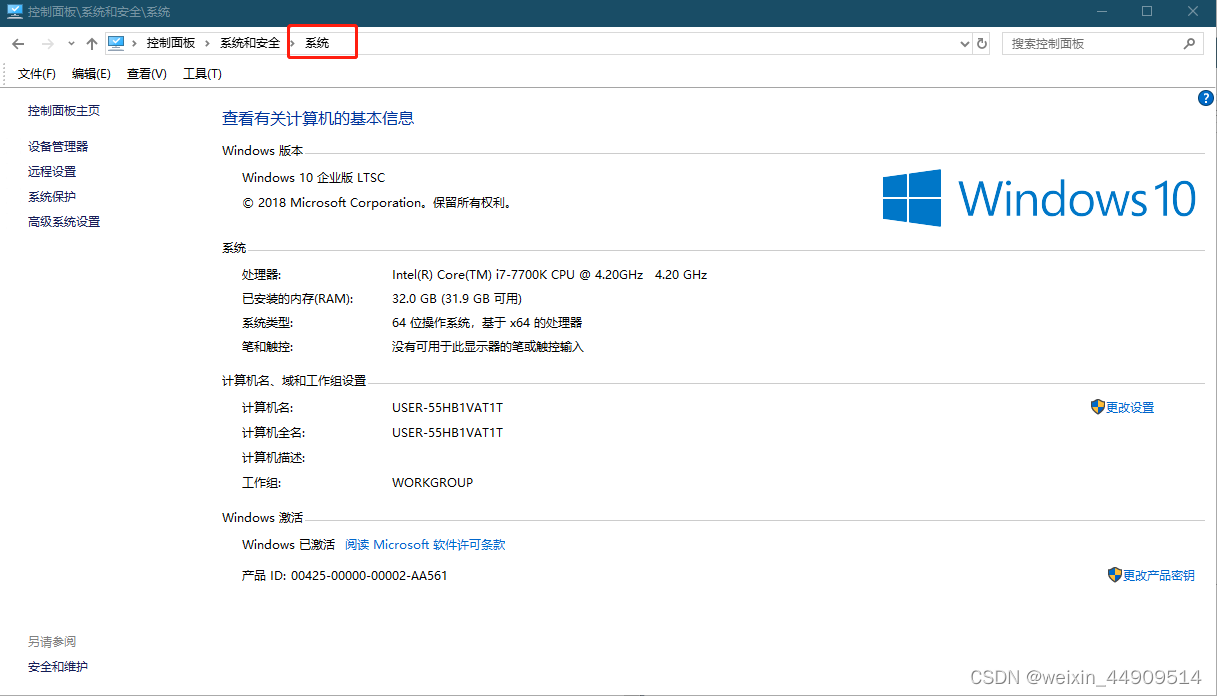Expand chevron after 系统和安全 breadcrumb

point(293,43)
